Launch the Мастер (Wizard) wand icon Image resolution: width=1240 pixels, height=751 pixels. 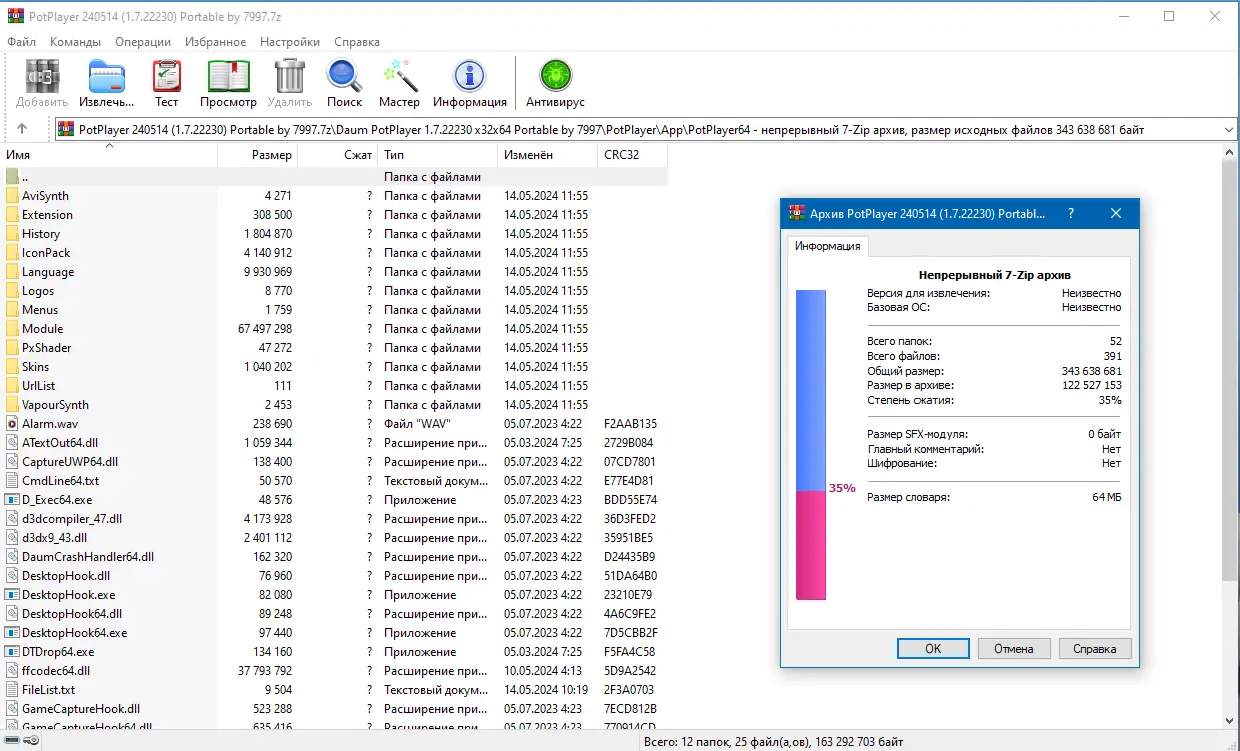pos(399,78)
